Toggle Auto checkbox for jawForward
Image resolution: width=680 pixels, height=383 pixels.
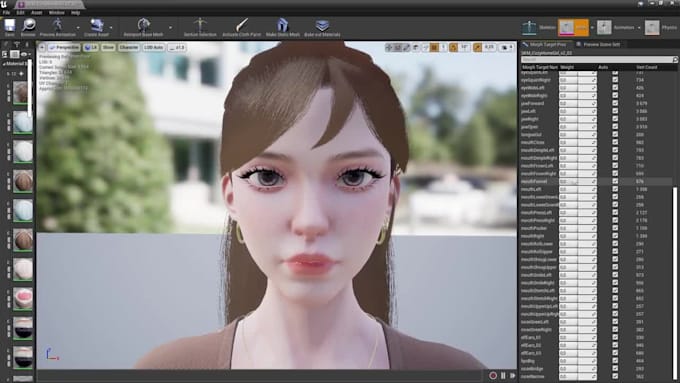point(615,103)
